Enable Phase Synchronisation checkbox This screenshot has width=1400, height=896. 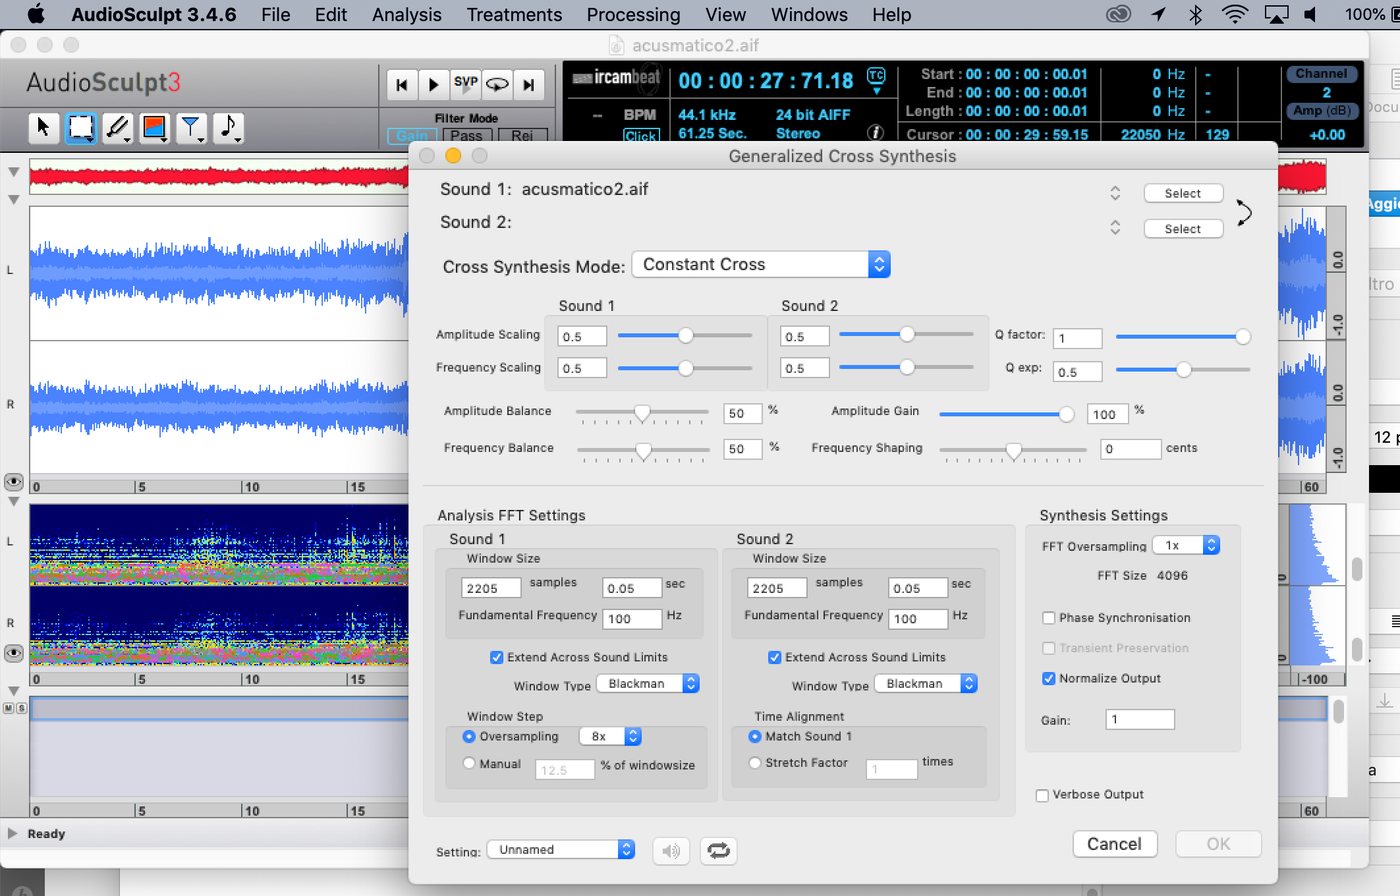(1049, 618)
